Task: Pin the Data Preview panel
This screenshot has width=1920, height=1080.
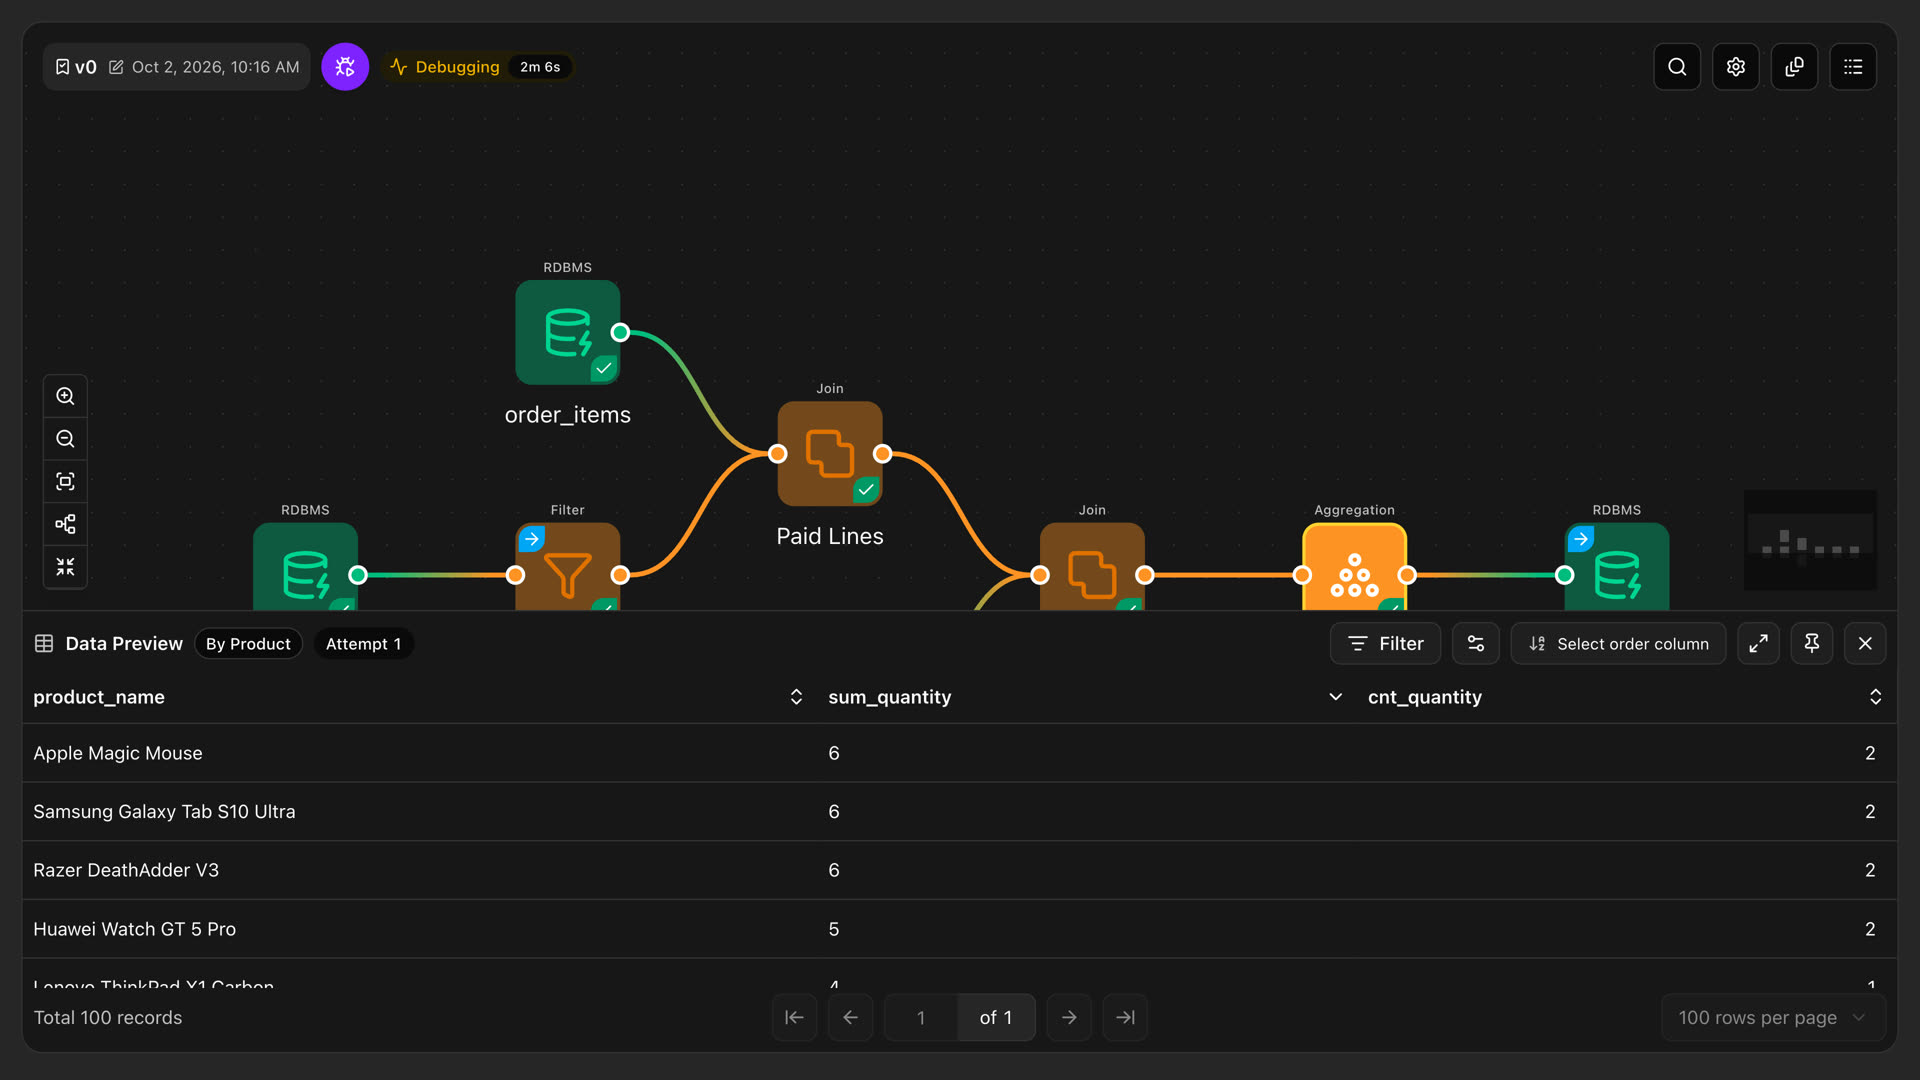Action: coord(1811,644)
